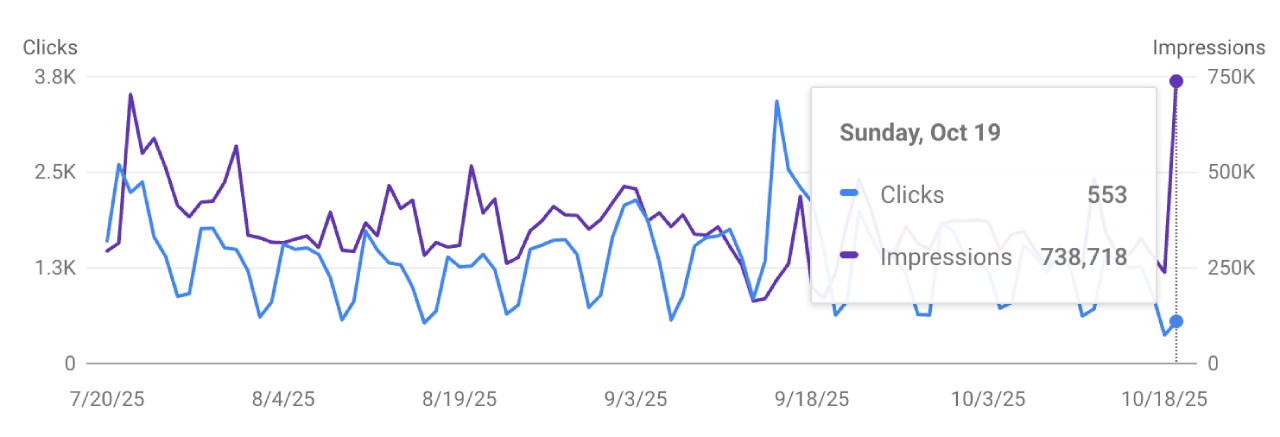Click the blue Clicks swatch in the tooltip
This screenshot has width=1280, height=437.
point(851,194)
